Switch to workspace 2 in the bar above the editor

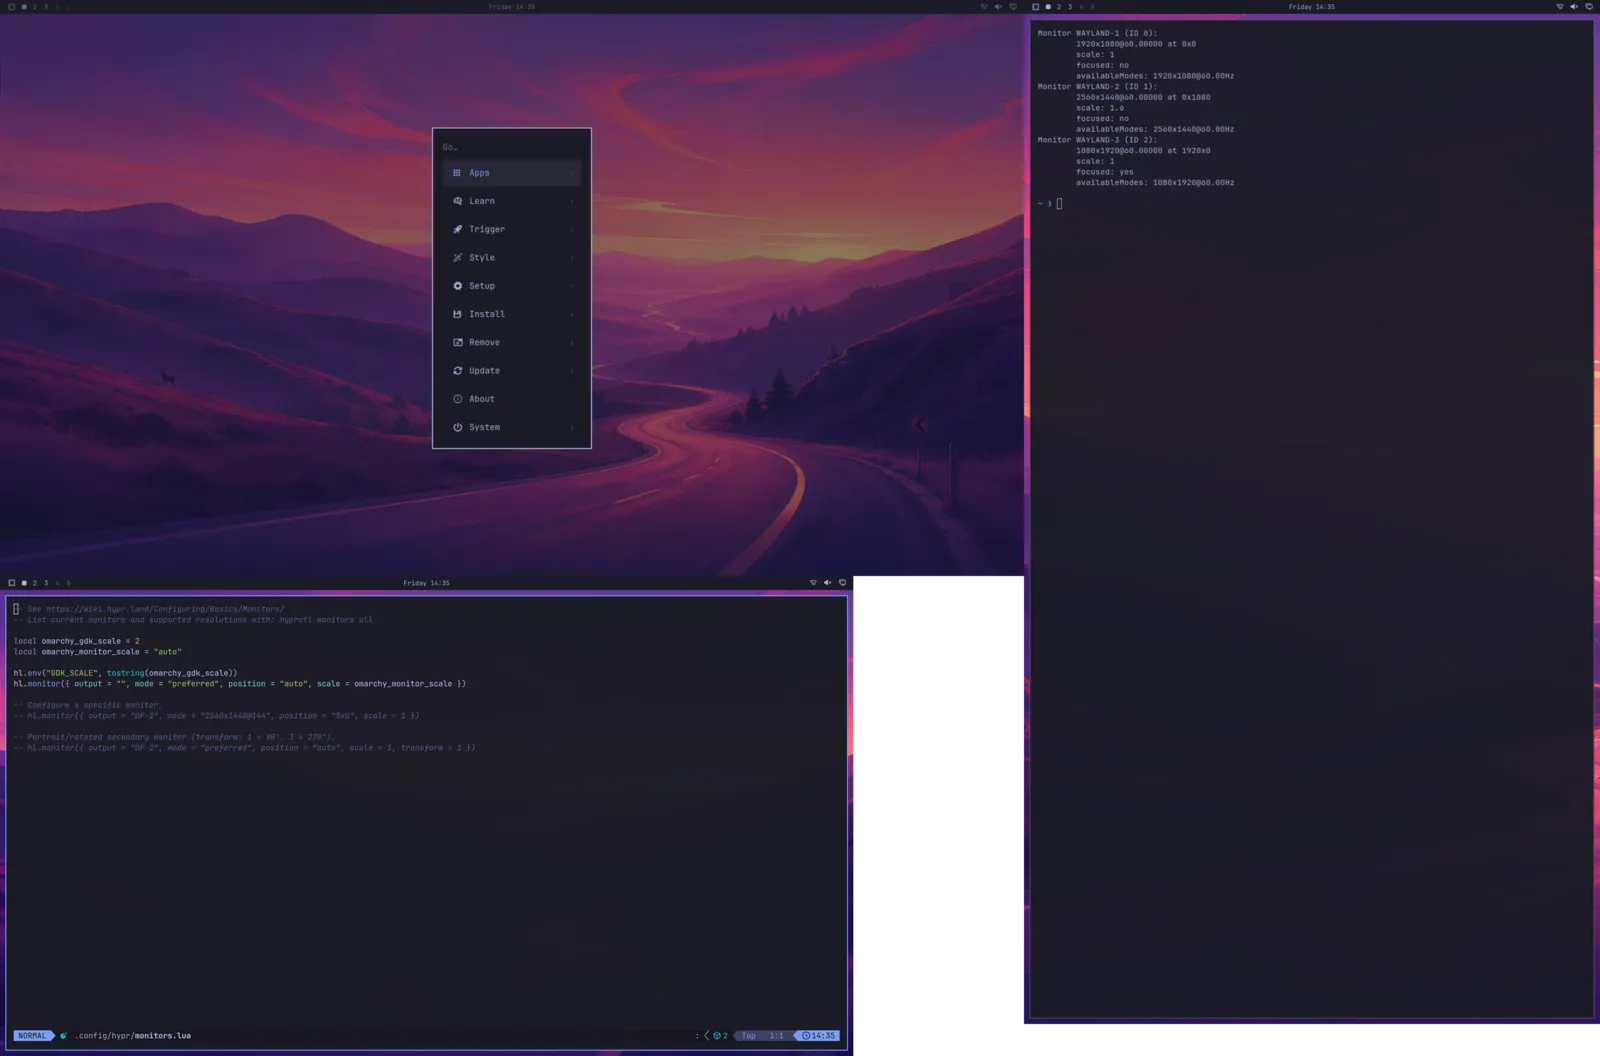(35, 583)
